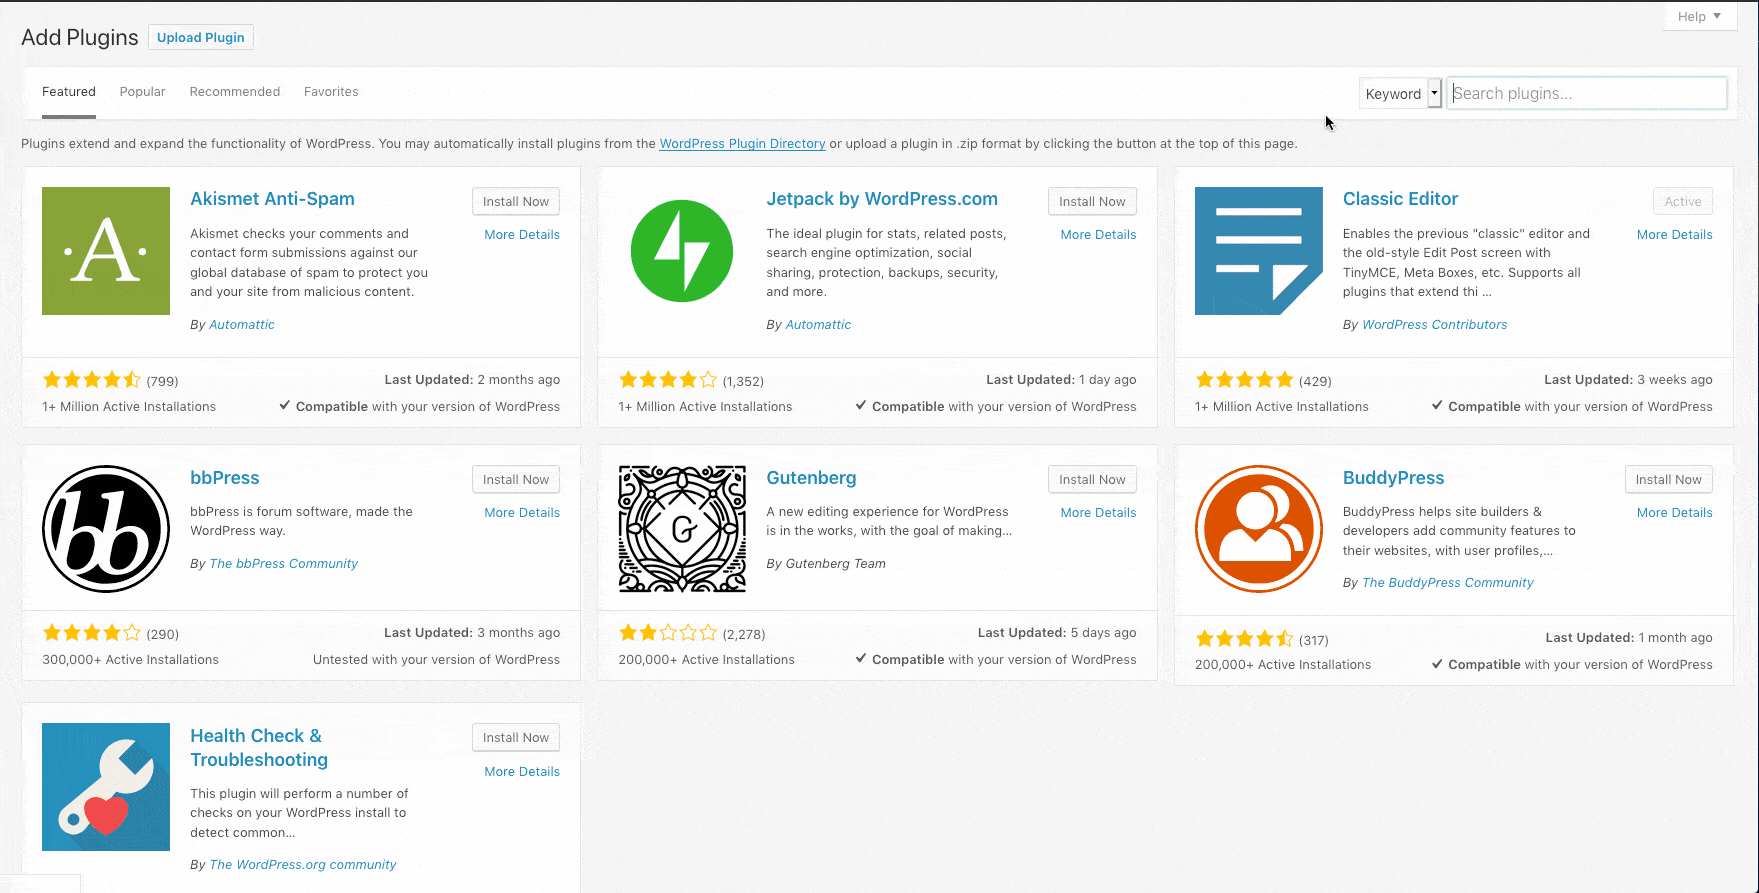
Task: Click the Gutenberg star rating
Action: pyautogui.click(x=668, y=633)
